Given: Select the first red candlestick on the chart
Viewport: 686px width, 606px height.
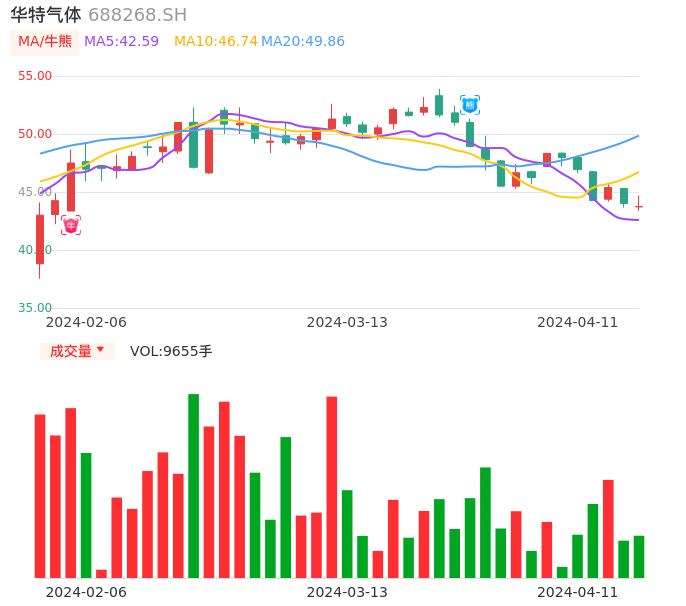Looking at the screenshot, I should pyautogui.click(x=40, y=239).
